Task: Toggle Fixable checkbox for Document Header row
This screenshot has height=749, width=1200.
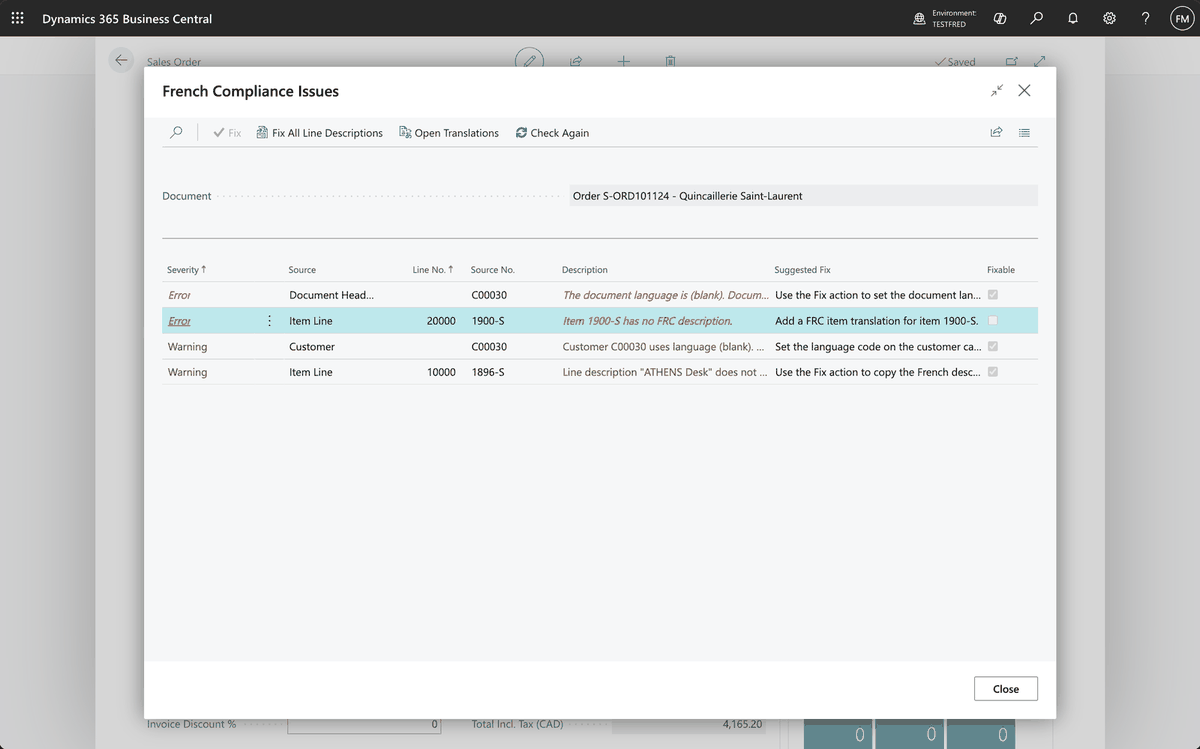Action: (x=993, y=295)
